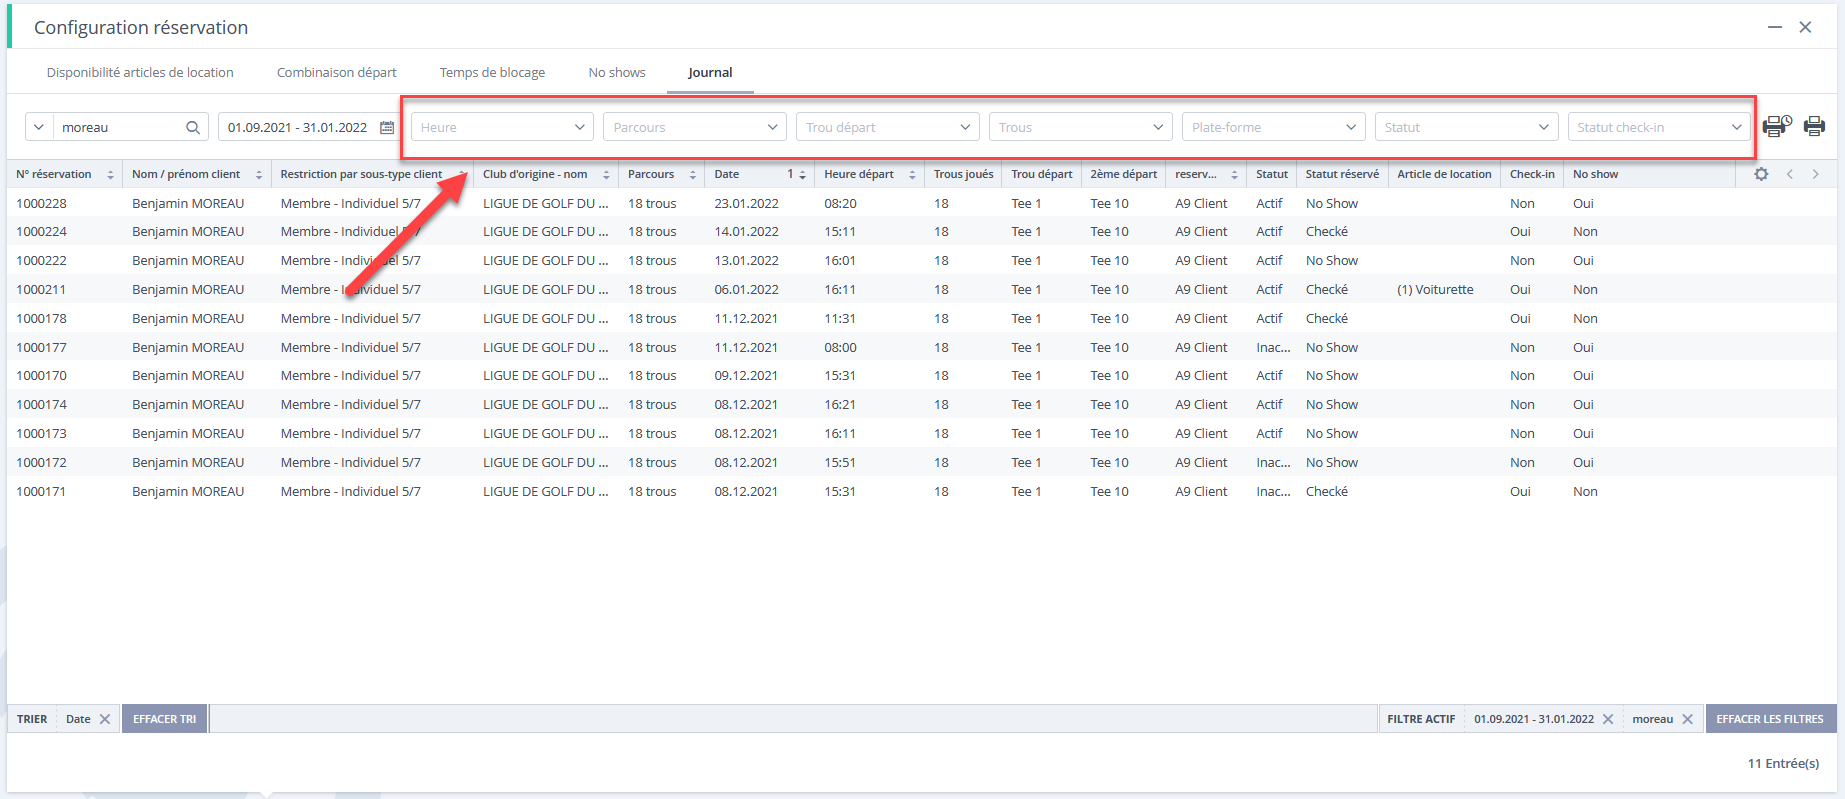Click the Article de location column header
This screenshot has height=799, width=1845.
pos(1444,174)
